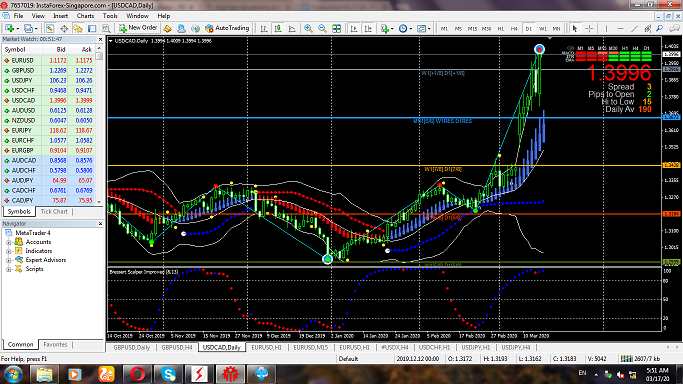
Task: Toggle the Market Watch window icon
Action: click(50, 28)
